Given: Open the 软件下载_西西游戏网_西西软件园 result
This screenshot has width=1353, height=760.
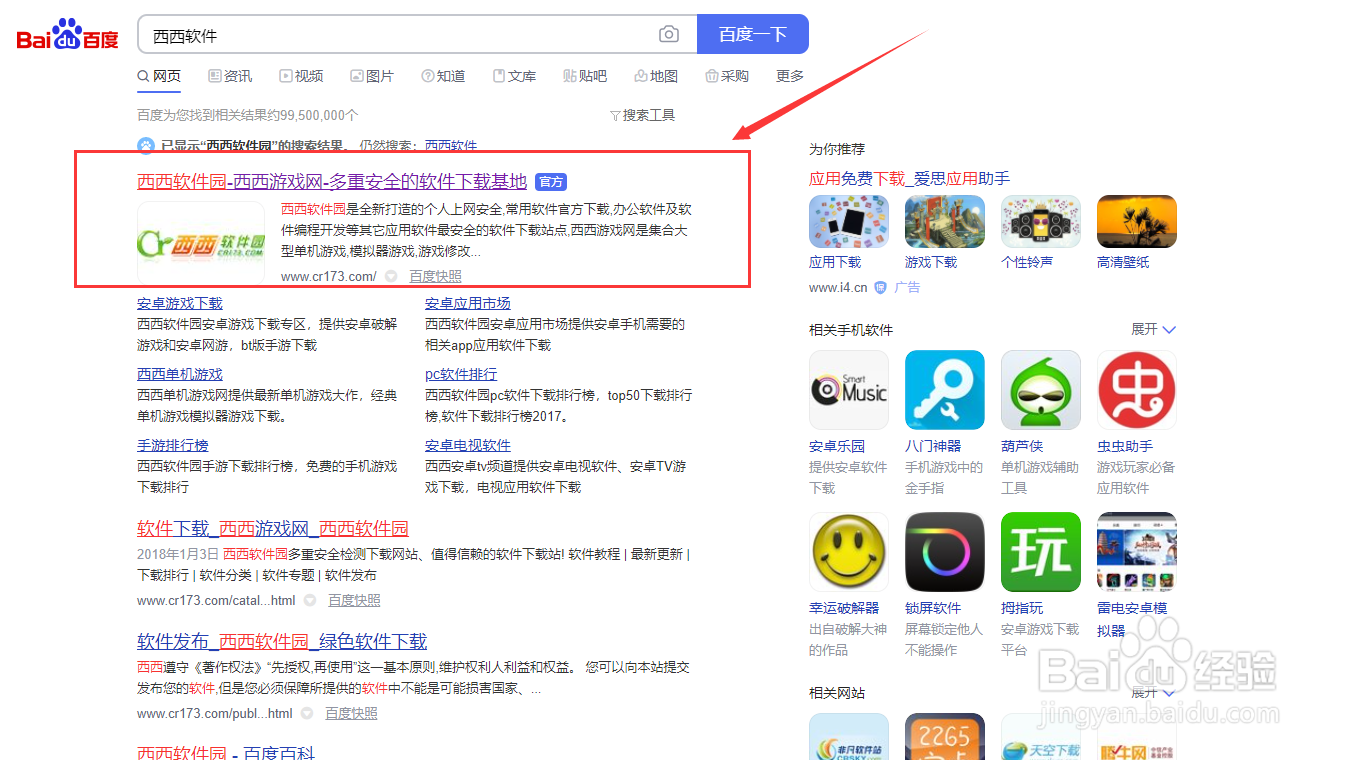Looking at the screenshot, I should pos(273,528).
